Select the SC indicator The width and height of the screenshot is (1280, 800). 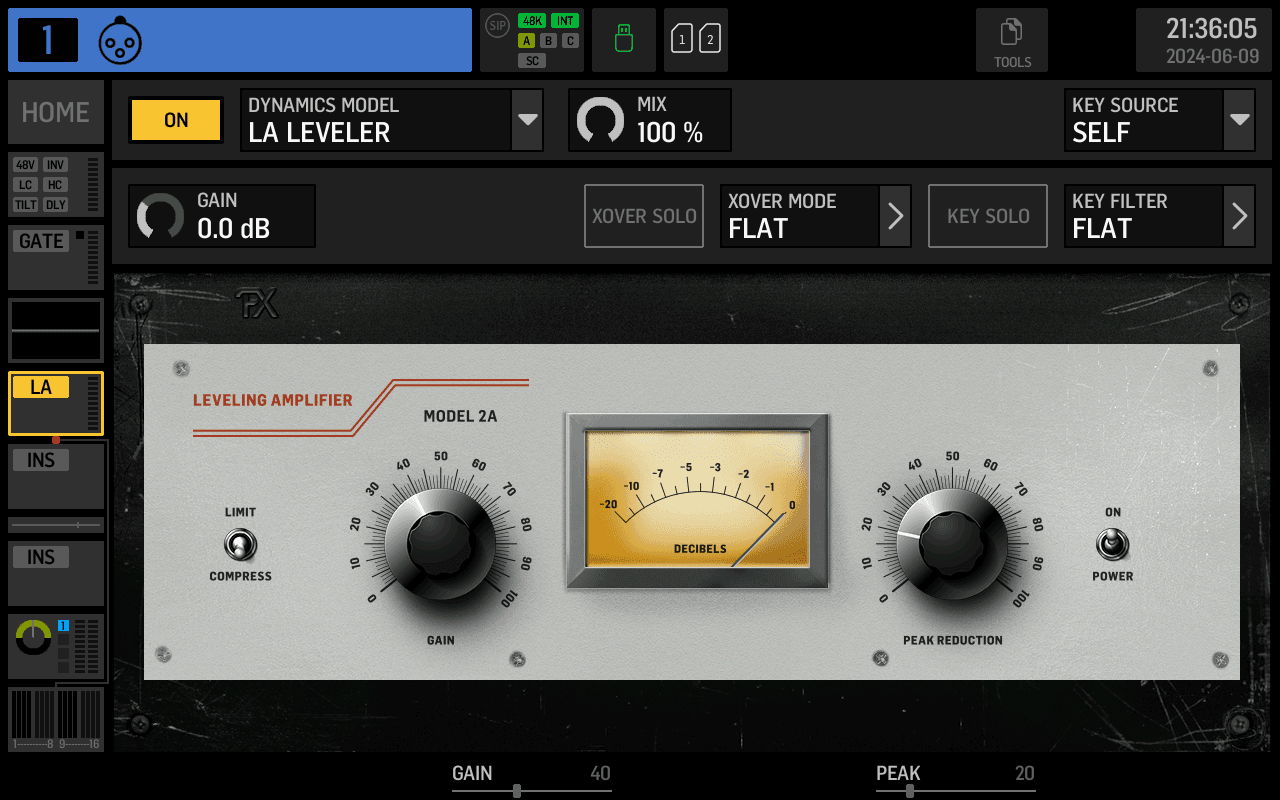(x=532, y=61)
